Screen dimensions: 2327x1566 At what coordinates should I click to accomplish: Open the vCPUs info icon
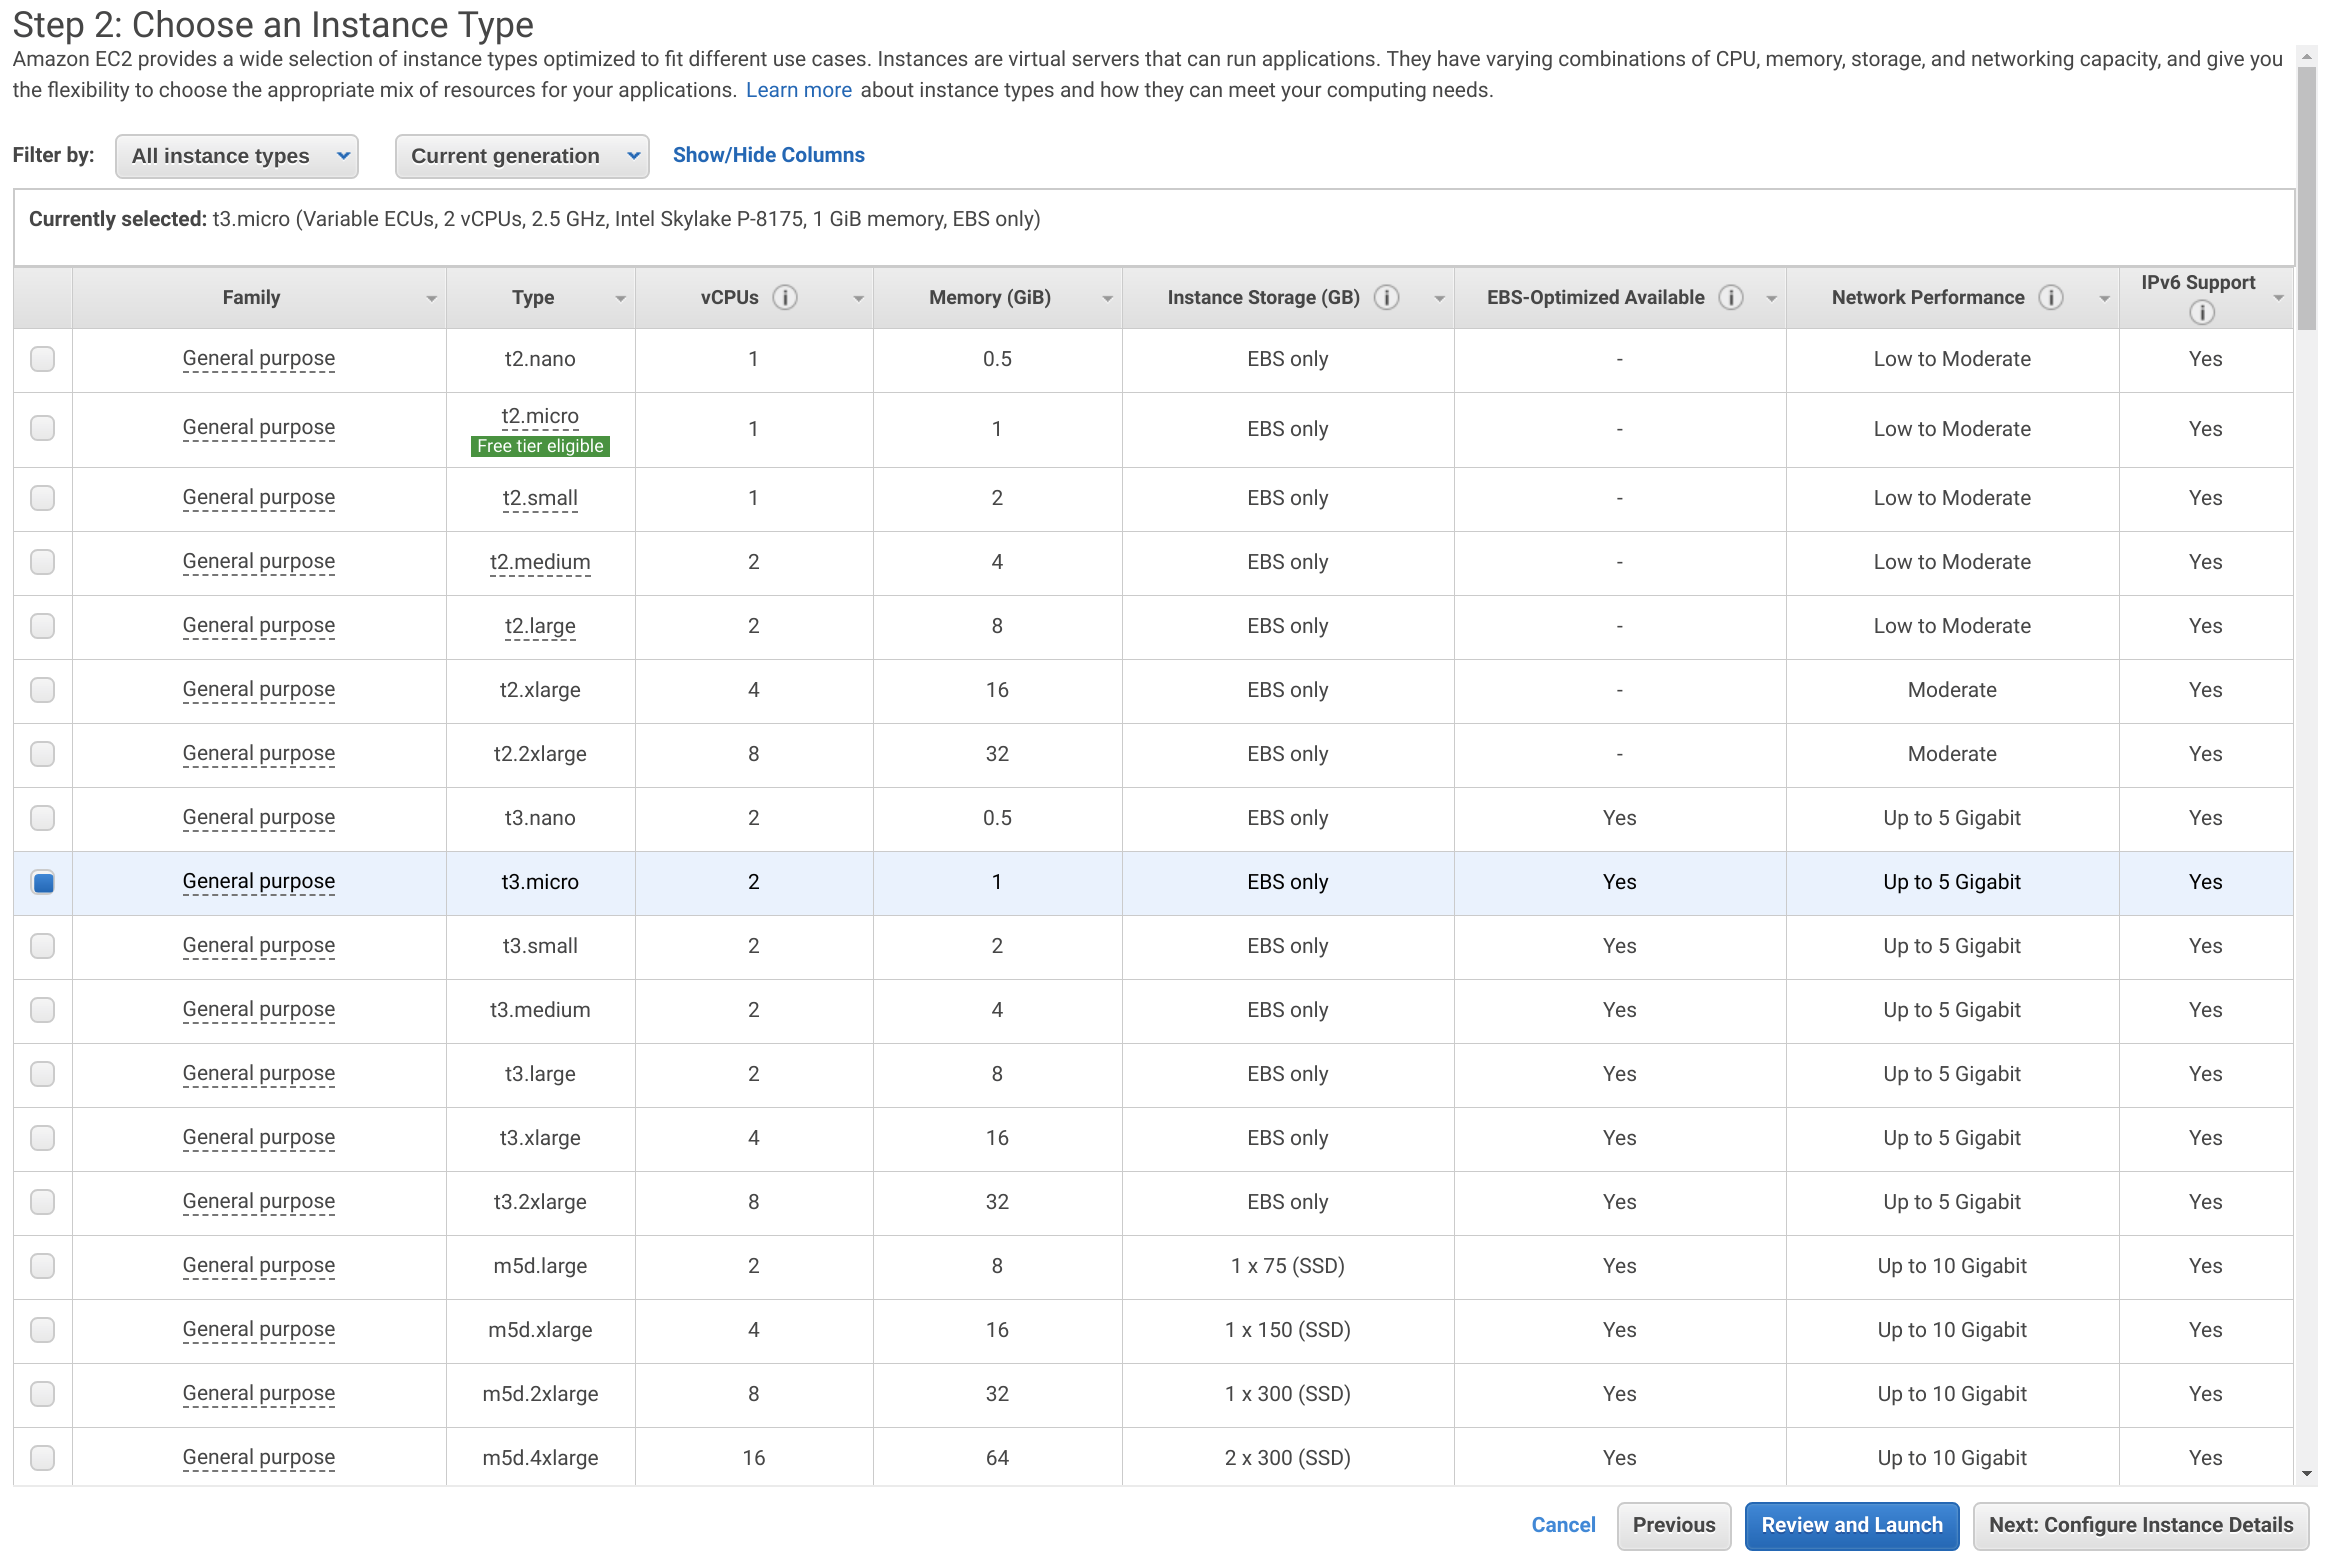(x=785, y=298)
